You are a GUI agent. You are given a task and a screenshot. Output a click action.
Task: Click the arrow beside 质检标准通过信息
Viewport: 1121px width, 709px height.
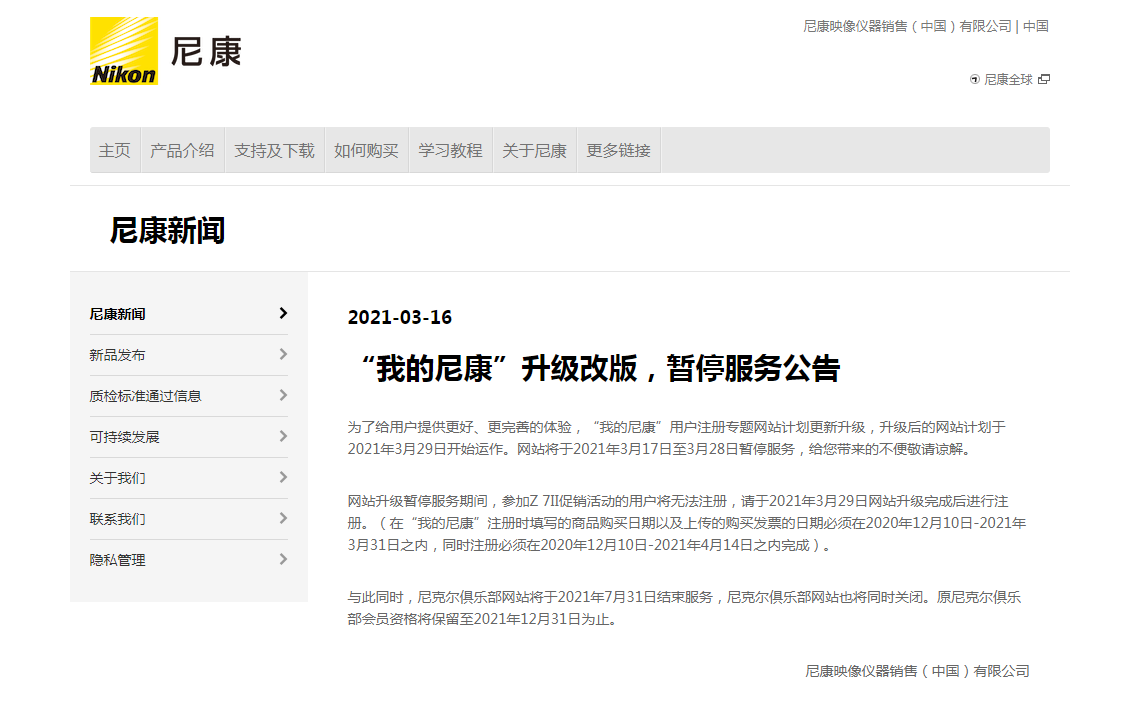pos(283,395)
